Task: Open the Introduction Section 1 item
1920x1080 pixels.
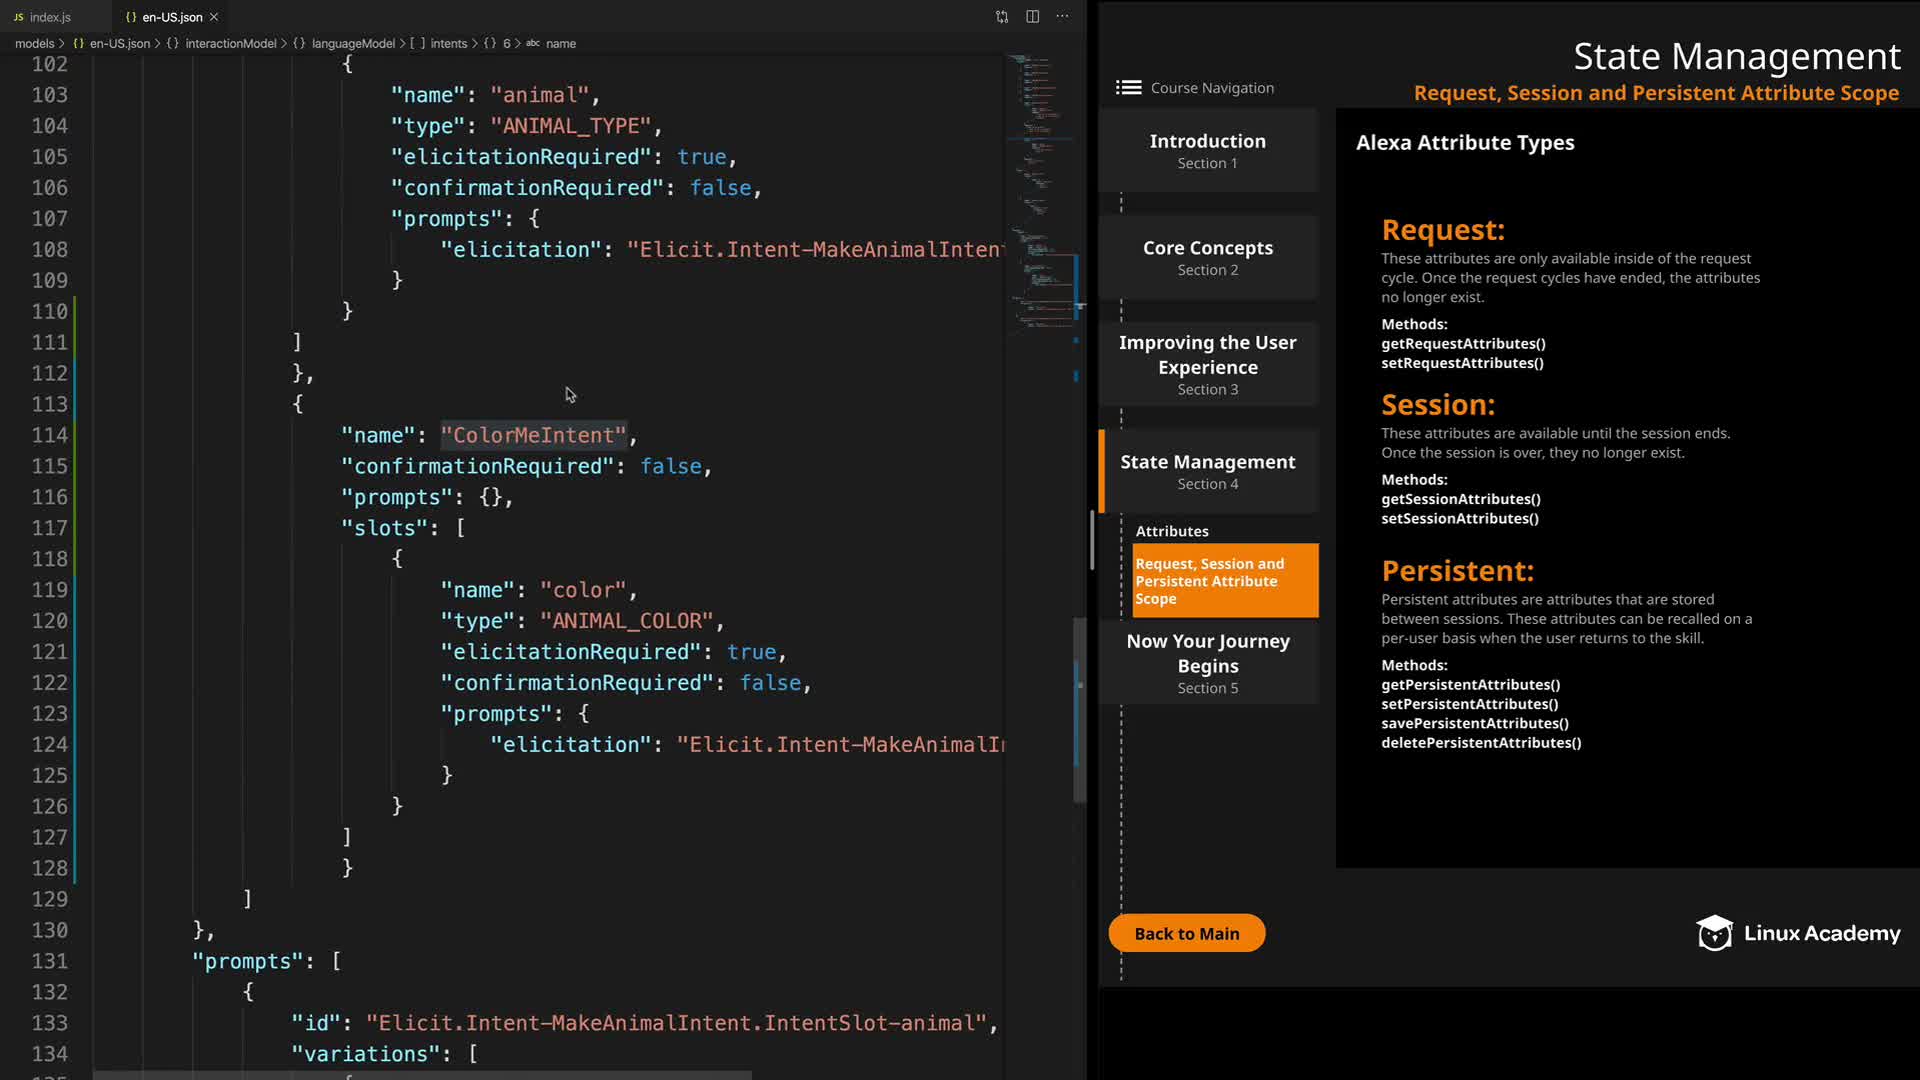Action: 1207,151
